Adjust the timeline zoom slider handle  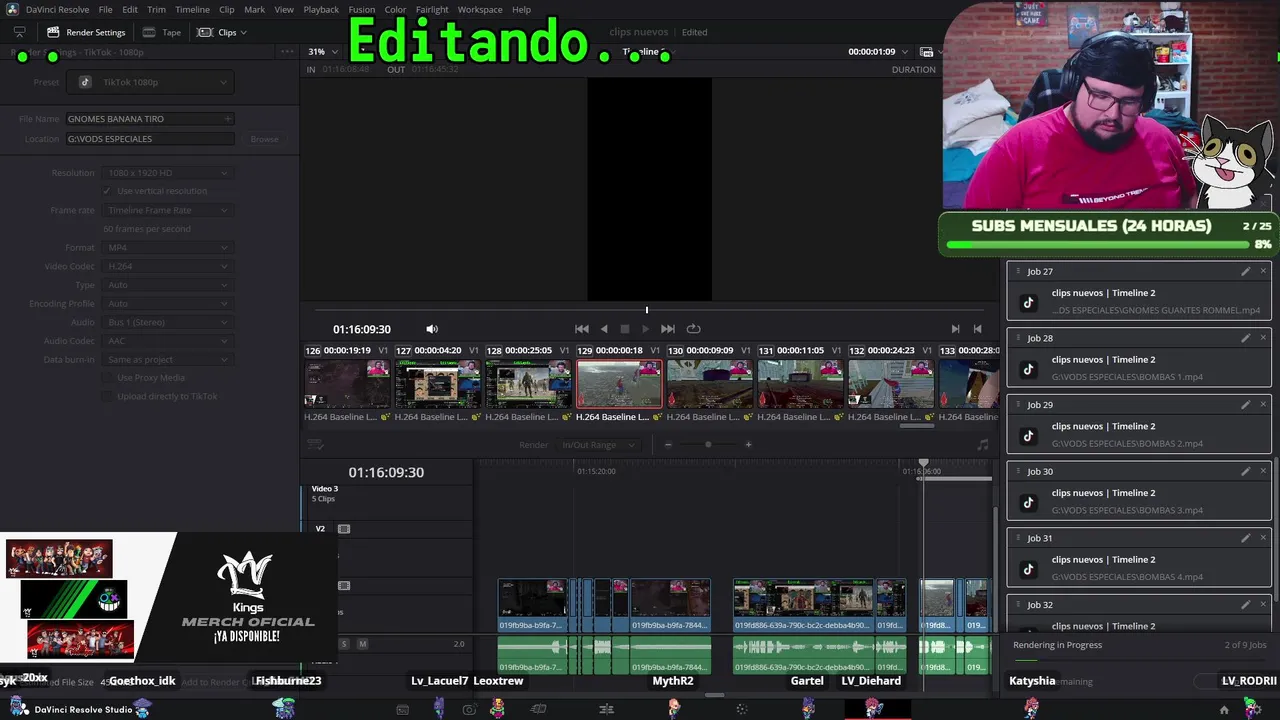click(708, 445)
